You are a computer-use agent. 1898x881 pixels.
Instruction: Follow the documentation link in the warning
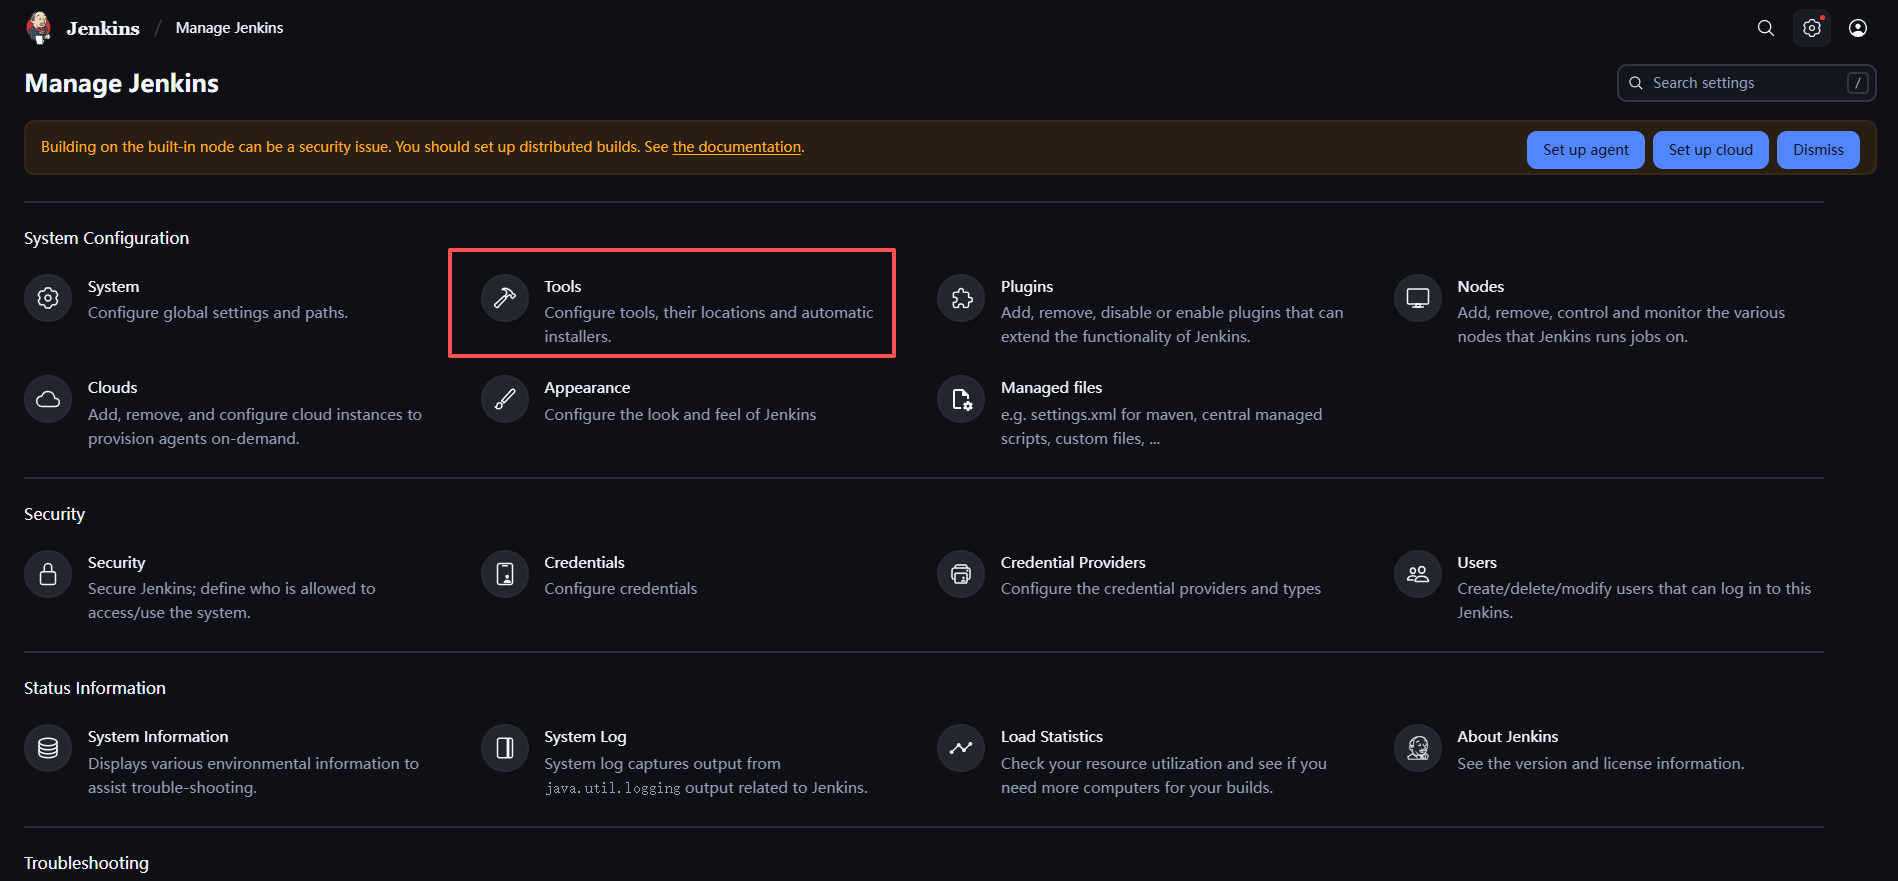(736, 147)
